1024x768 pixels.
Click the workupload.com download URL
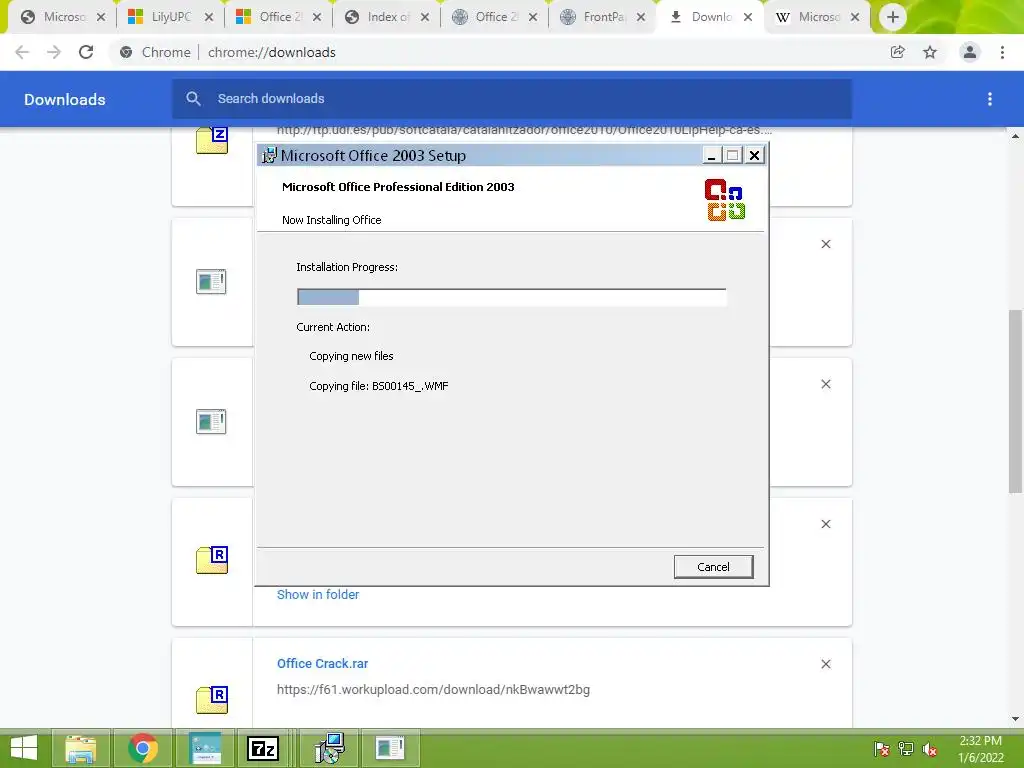(433, 690)
